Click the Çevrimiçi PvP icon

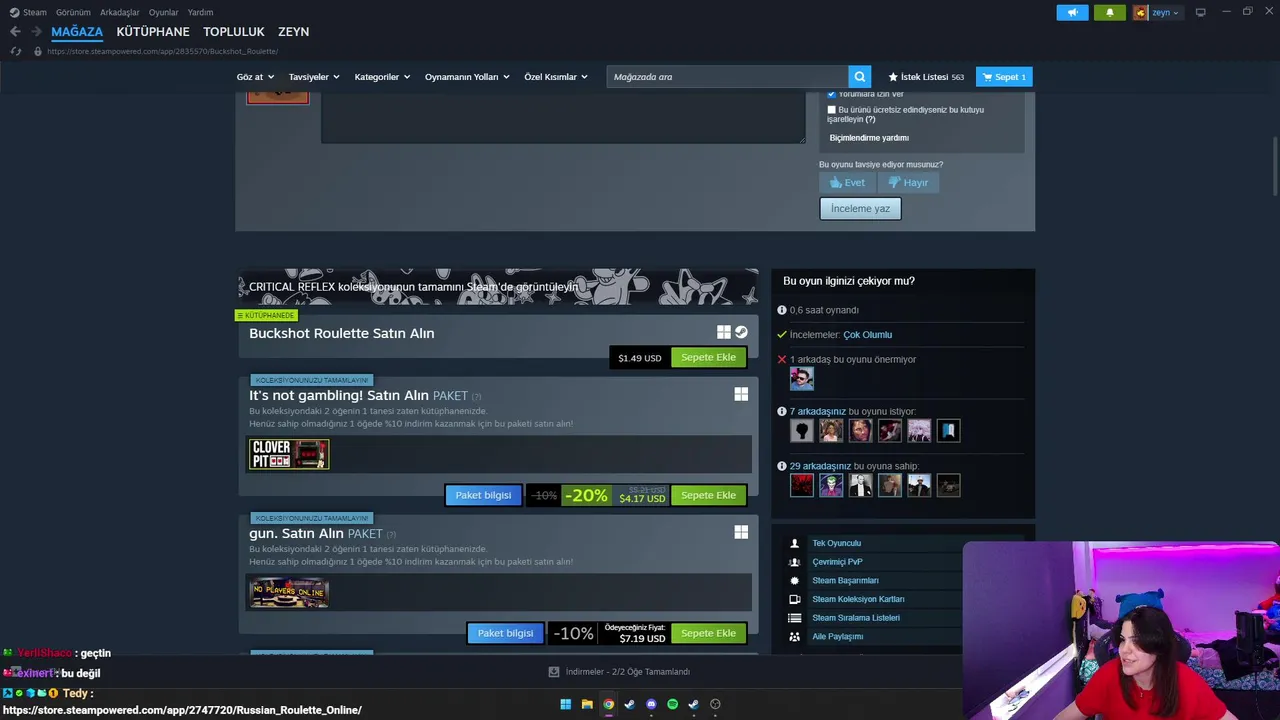pos(795,562)
